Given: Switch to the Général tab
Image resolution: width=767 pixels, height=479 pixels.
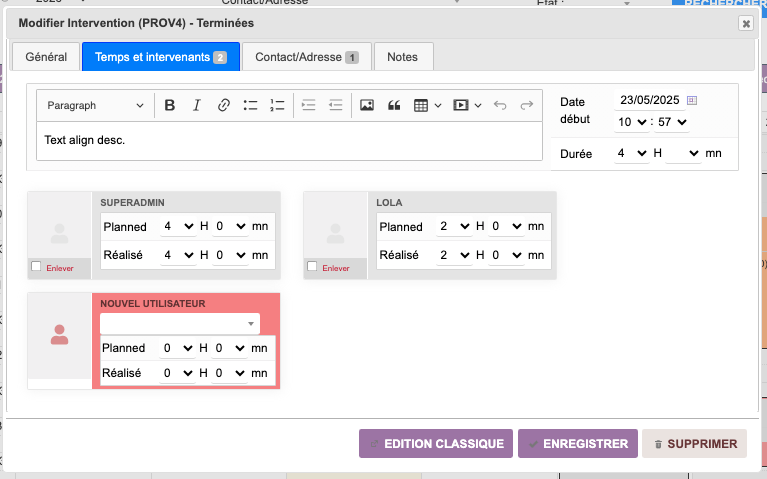Looking at the screenshot, I should [45, 57].
